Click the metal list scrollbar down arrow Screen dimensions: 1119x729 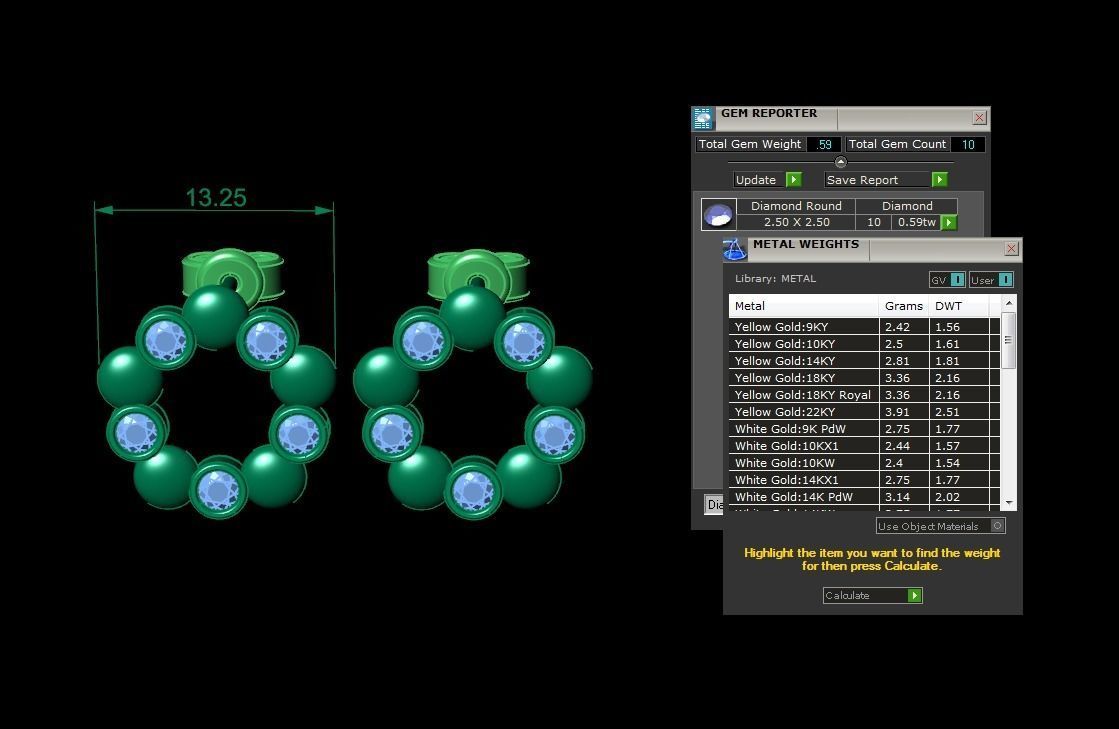(1008, 503)
